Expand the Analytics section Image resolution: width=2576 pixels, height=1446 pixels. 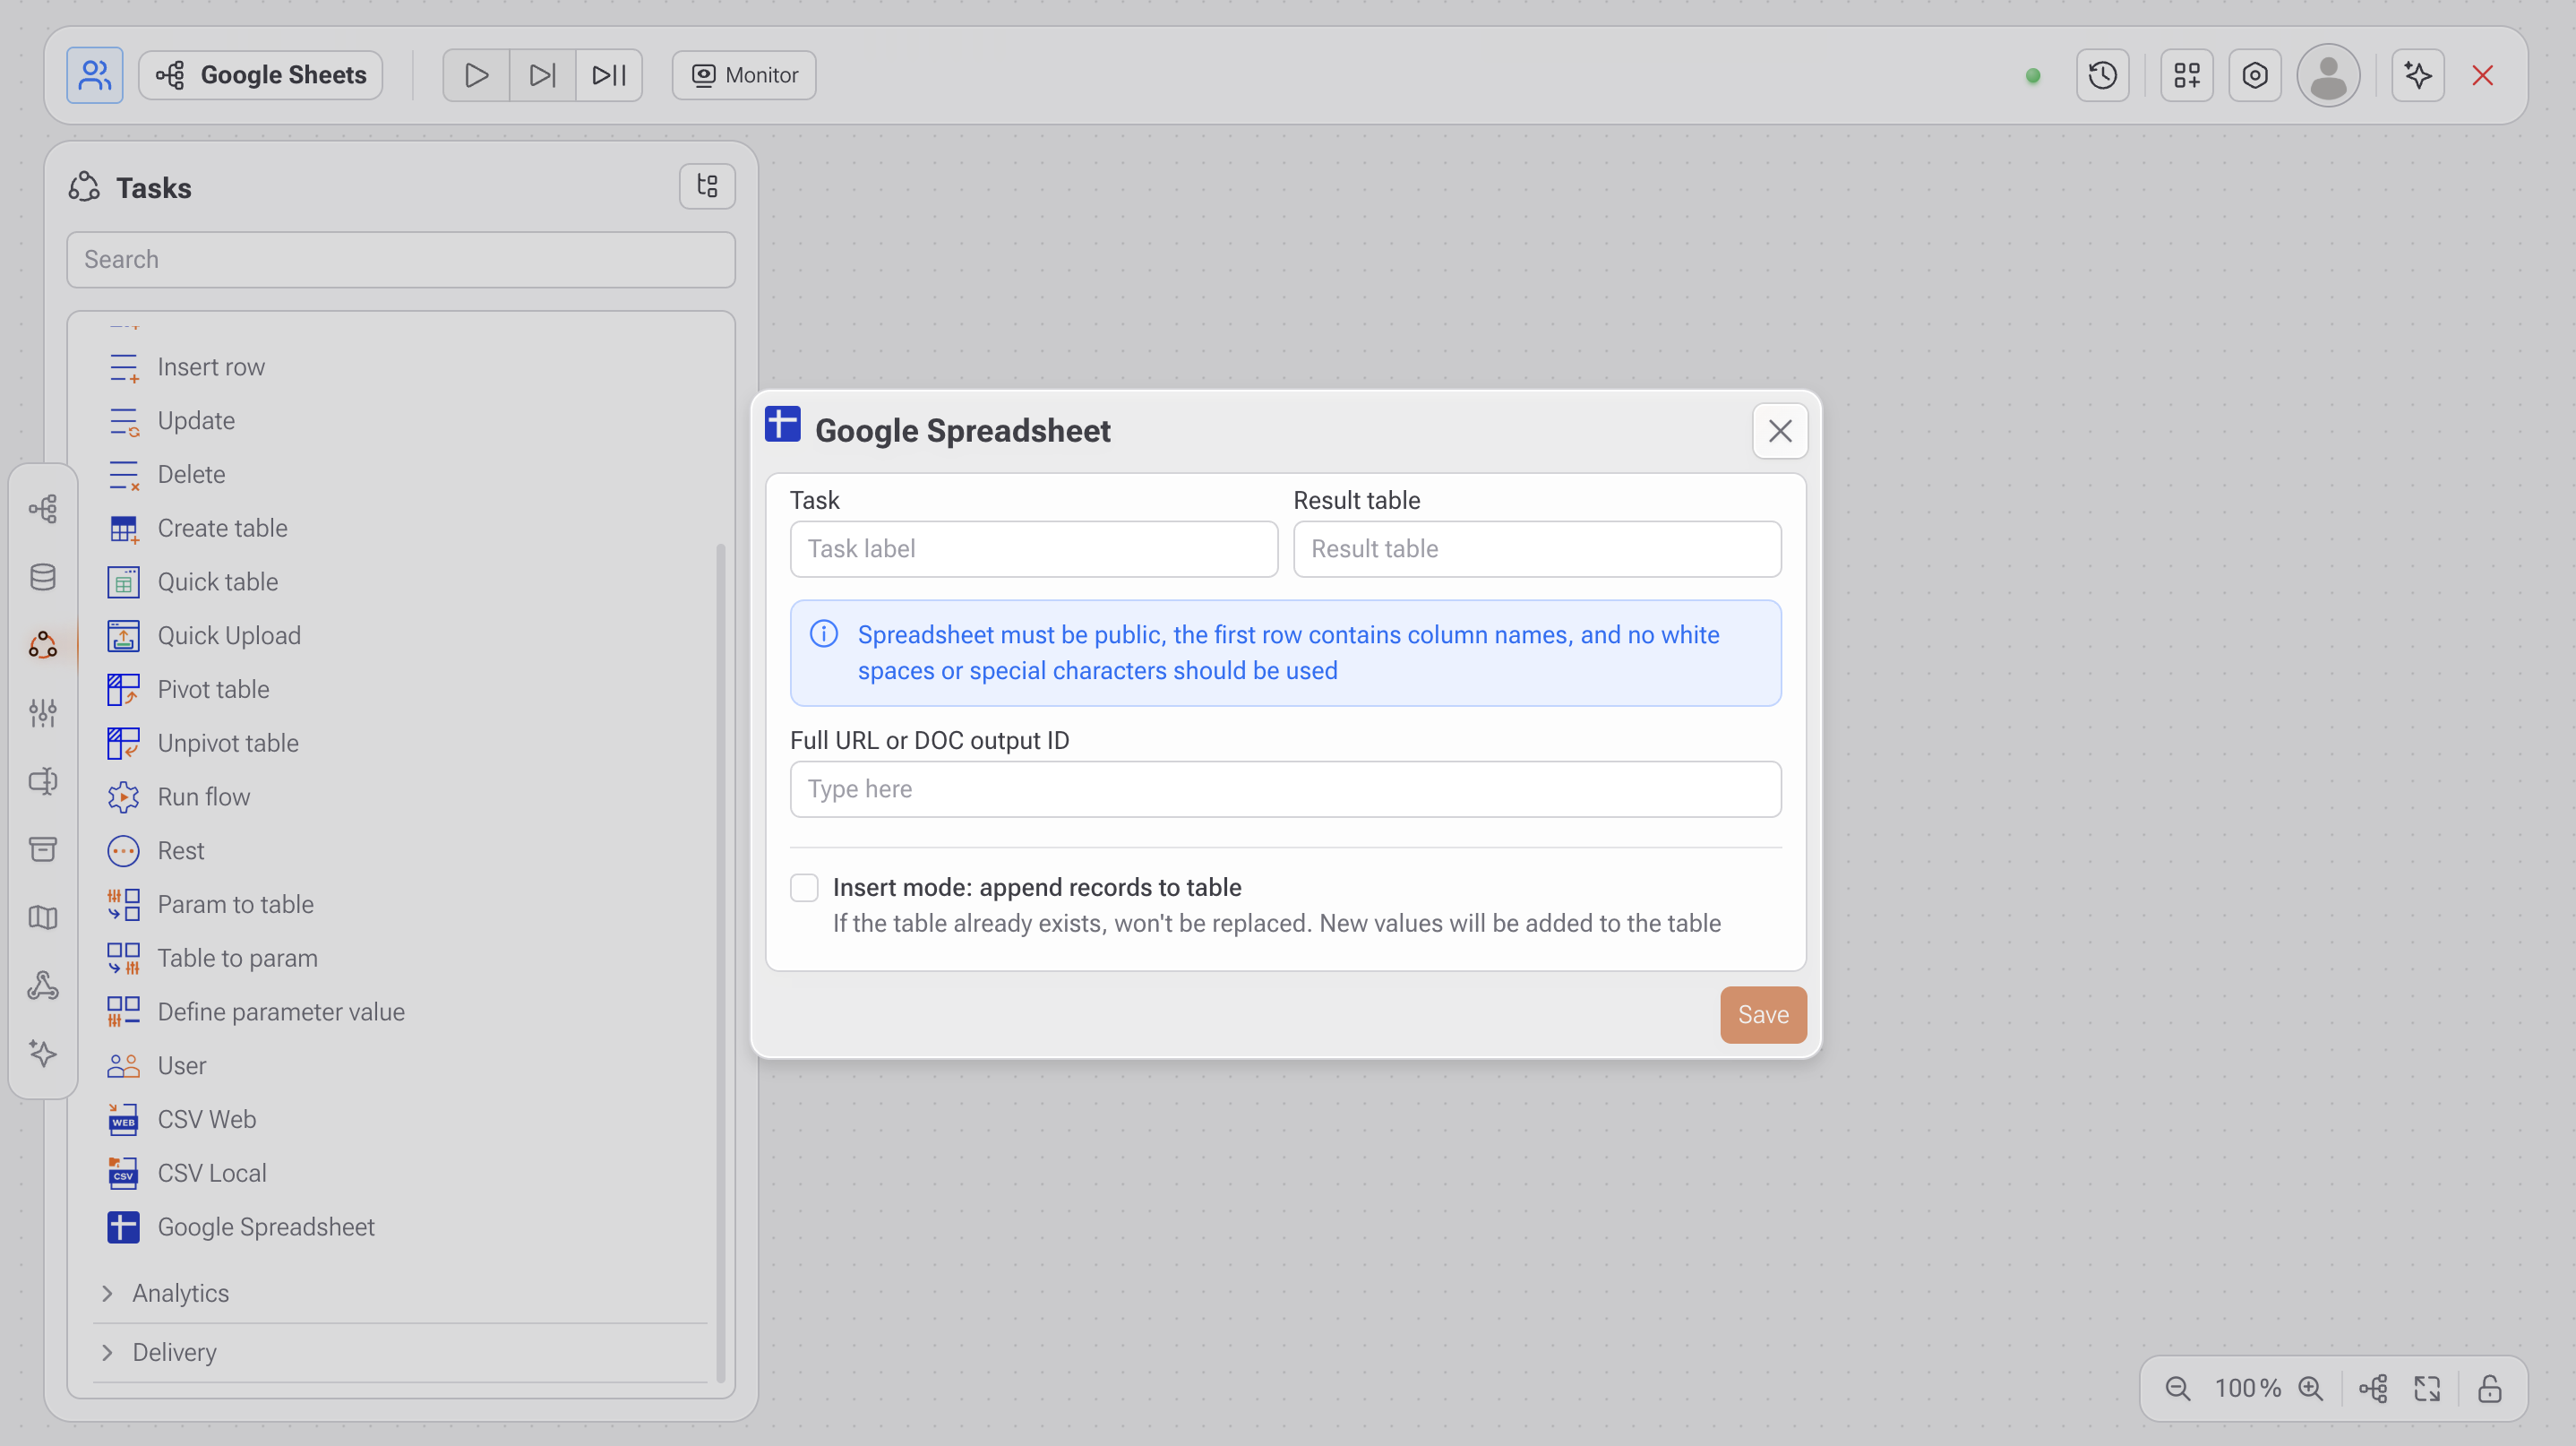pos(180,1293)
